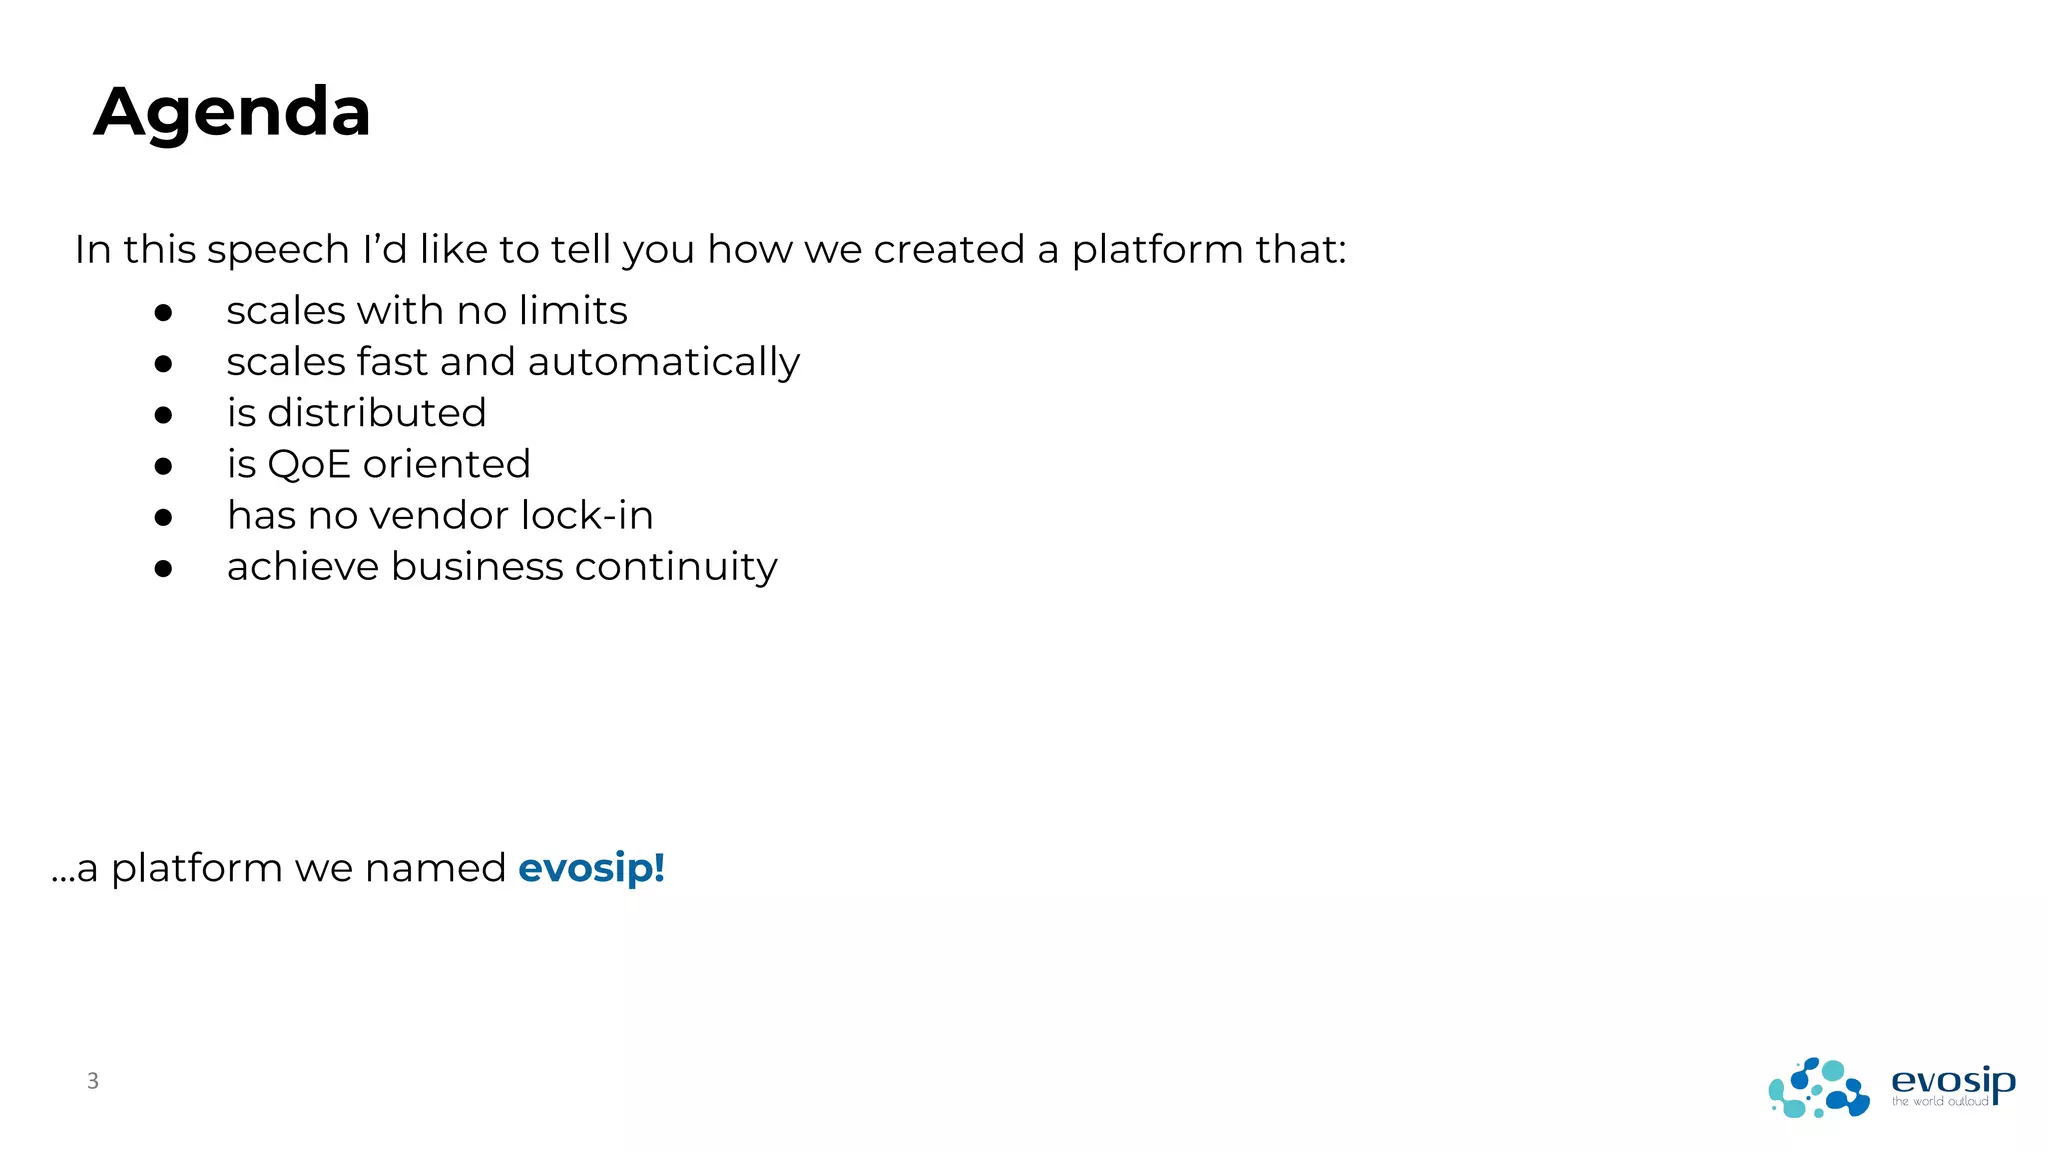Click the bullet dot before 'scales with no limits'
This screenshot has width=2048, height=1152.
[x=164, y=313]
